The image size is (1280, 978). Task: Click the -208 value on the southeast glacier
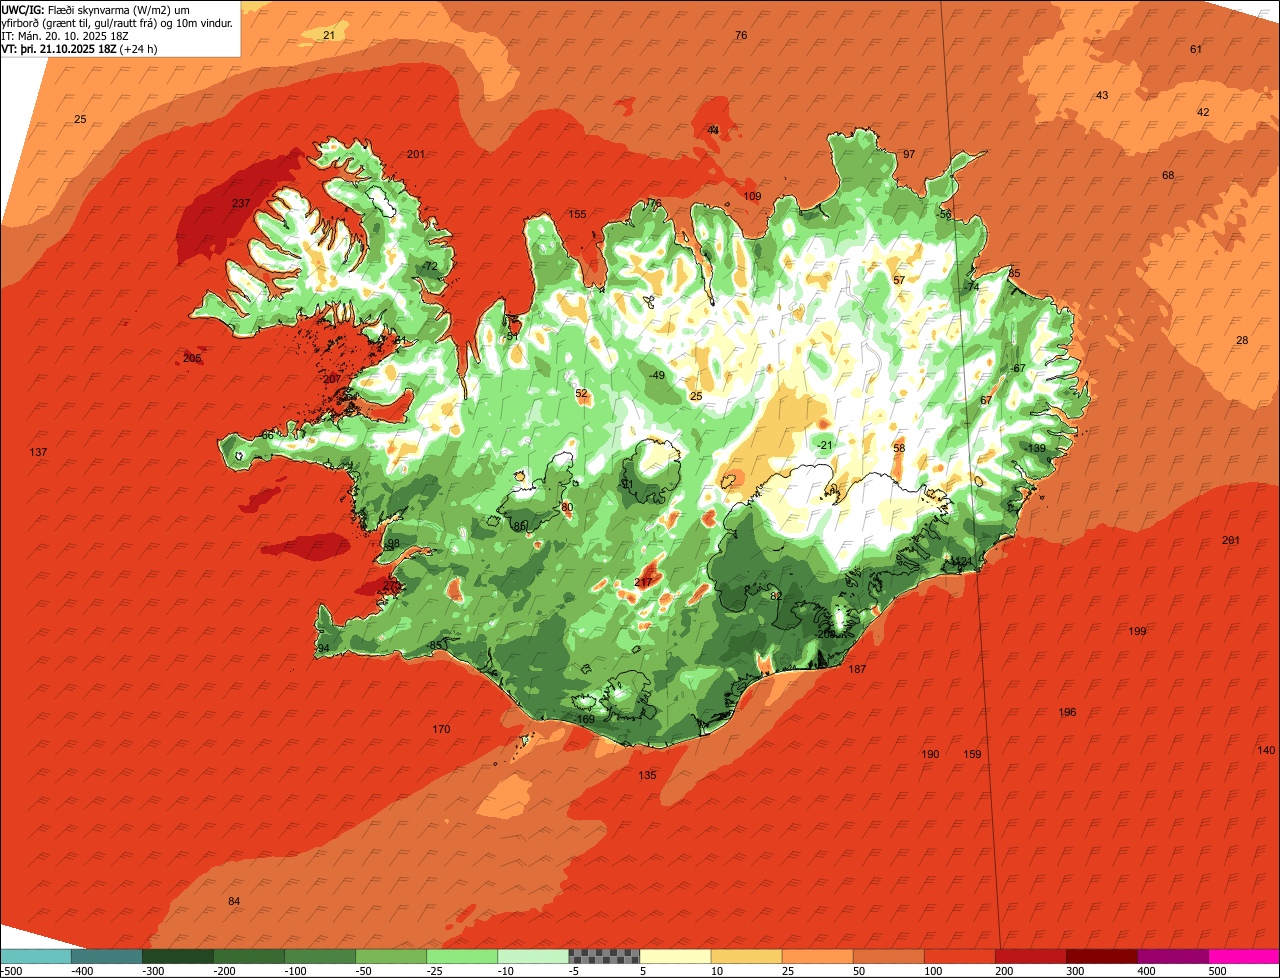coord(825,634)
